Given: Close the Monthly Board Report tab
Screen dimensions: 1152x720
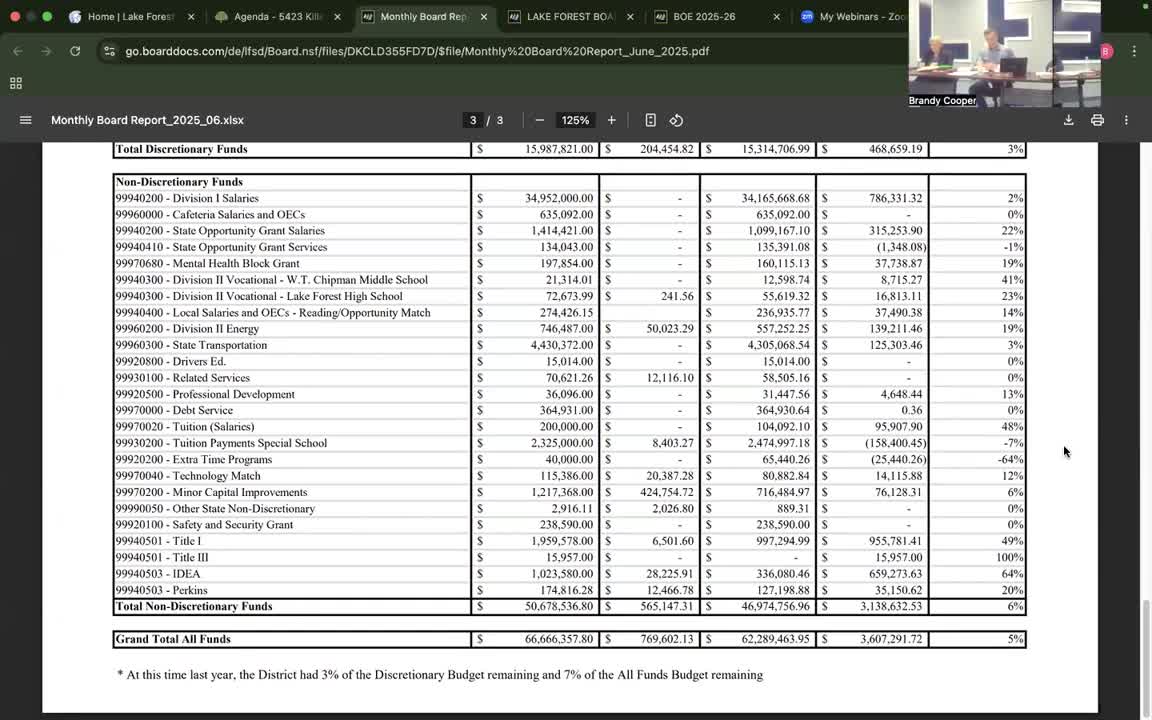Looking at the screenshot, I should pyautogui.click(x=484, y=17).
